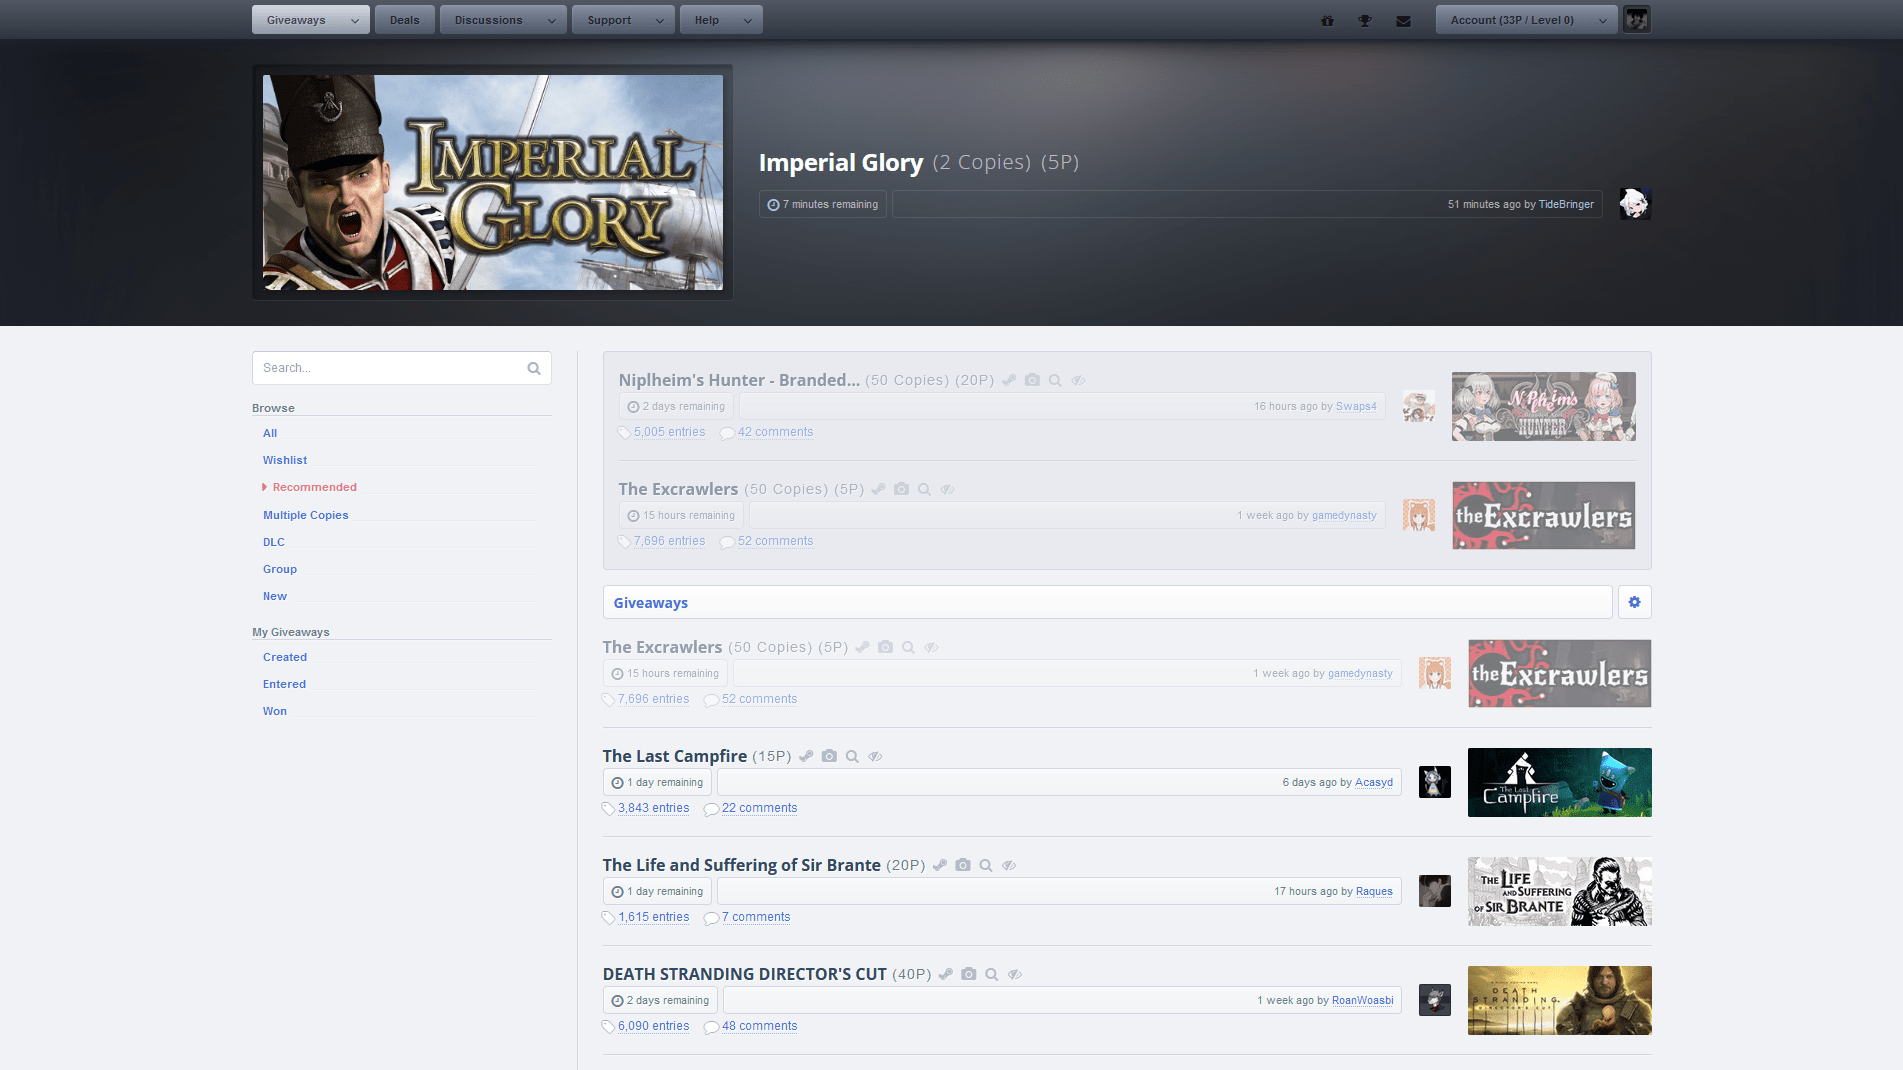Open Steam store page for The Excrawlers
1903x1070 pixels.
tap(862, 647)
